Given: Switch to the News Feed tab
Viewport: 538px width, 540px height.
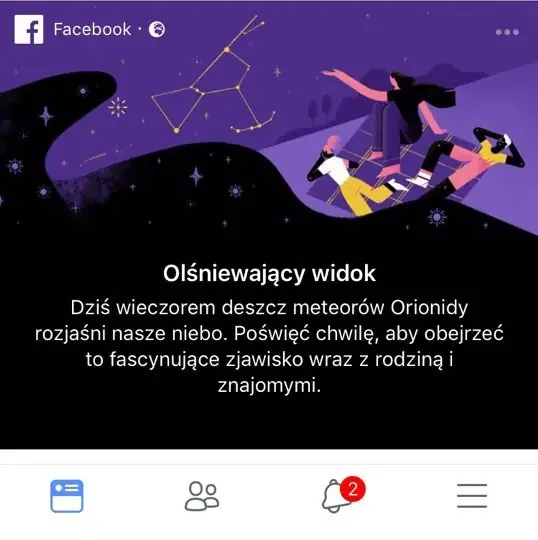Looking at the screenshot, I should coord(67,496).
